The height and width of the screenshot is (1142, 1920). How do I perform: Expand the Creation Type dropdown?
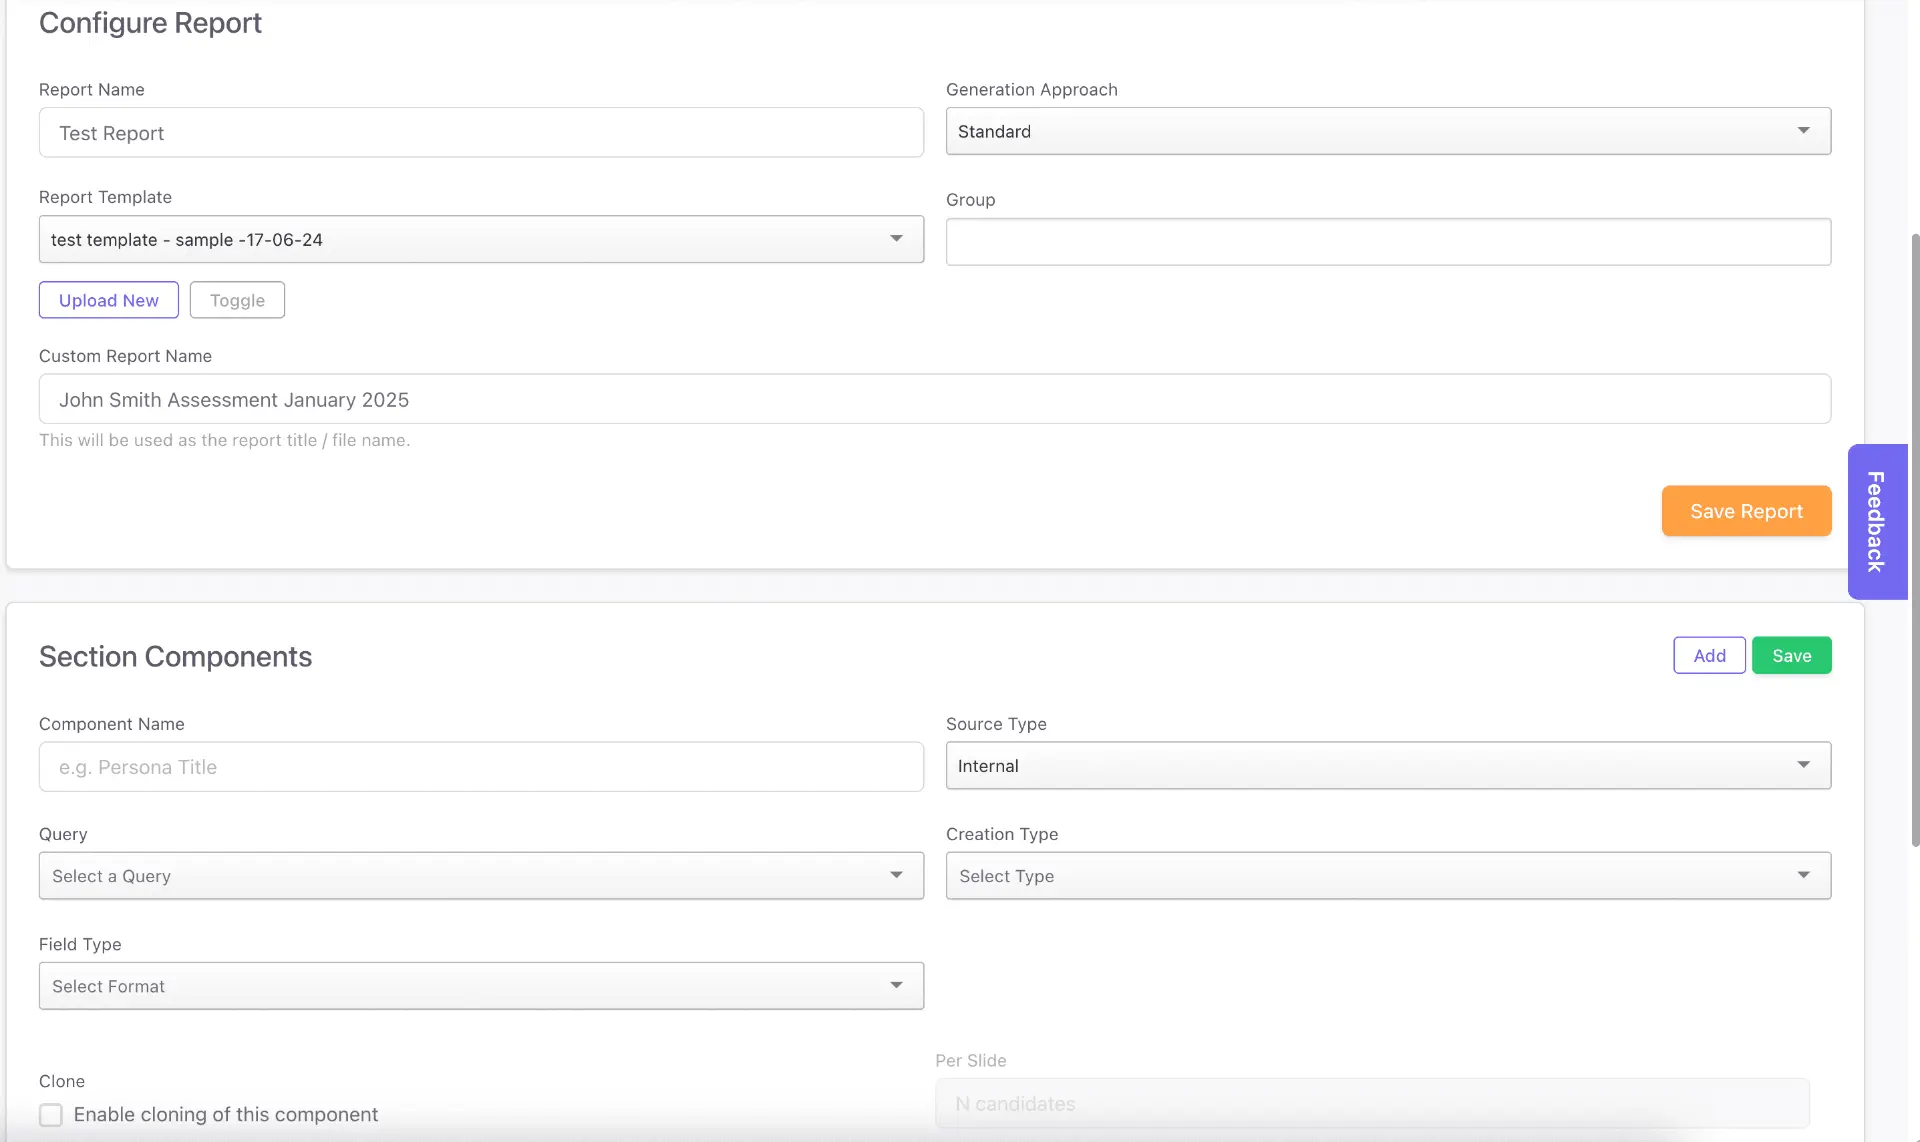point(1388,875)
